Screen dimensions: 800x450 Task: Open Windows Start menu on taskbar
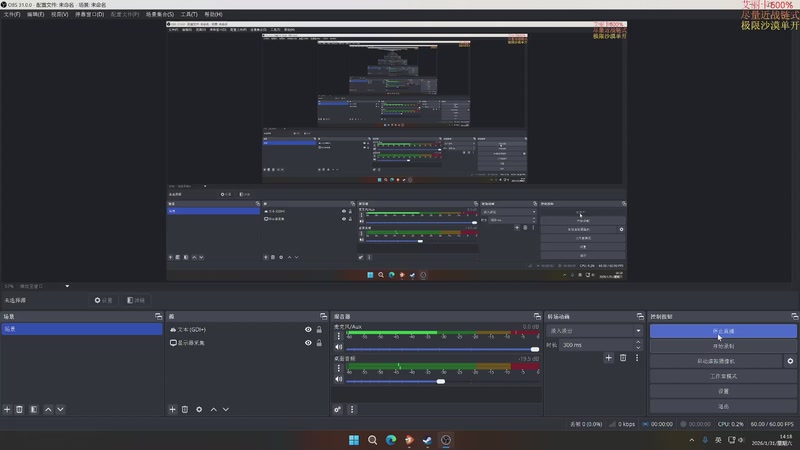pyautogui.click(x=354, y=440)
